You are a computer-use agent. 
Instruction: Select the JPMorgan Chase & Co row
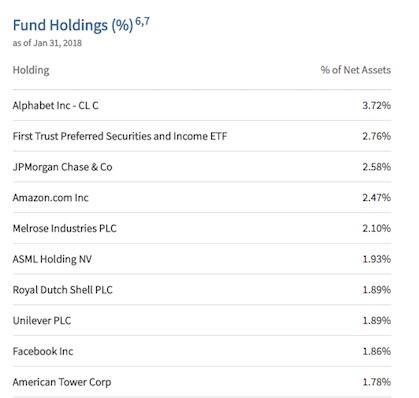202,167
